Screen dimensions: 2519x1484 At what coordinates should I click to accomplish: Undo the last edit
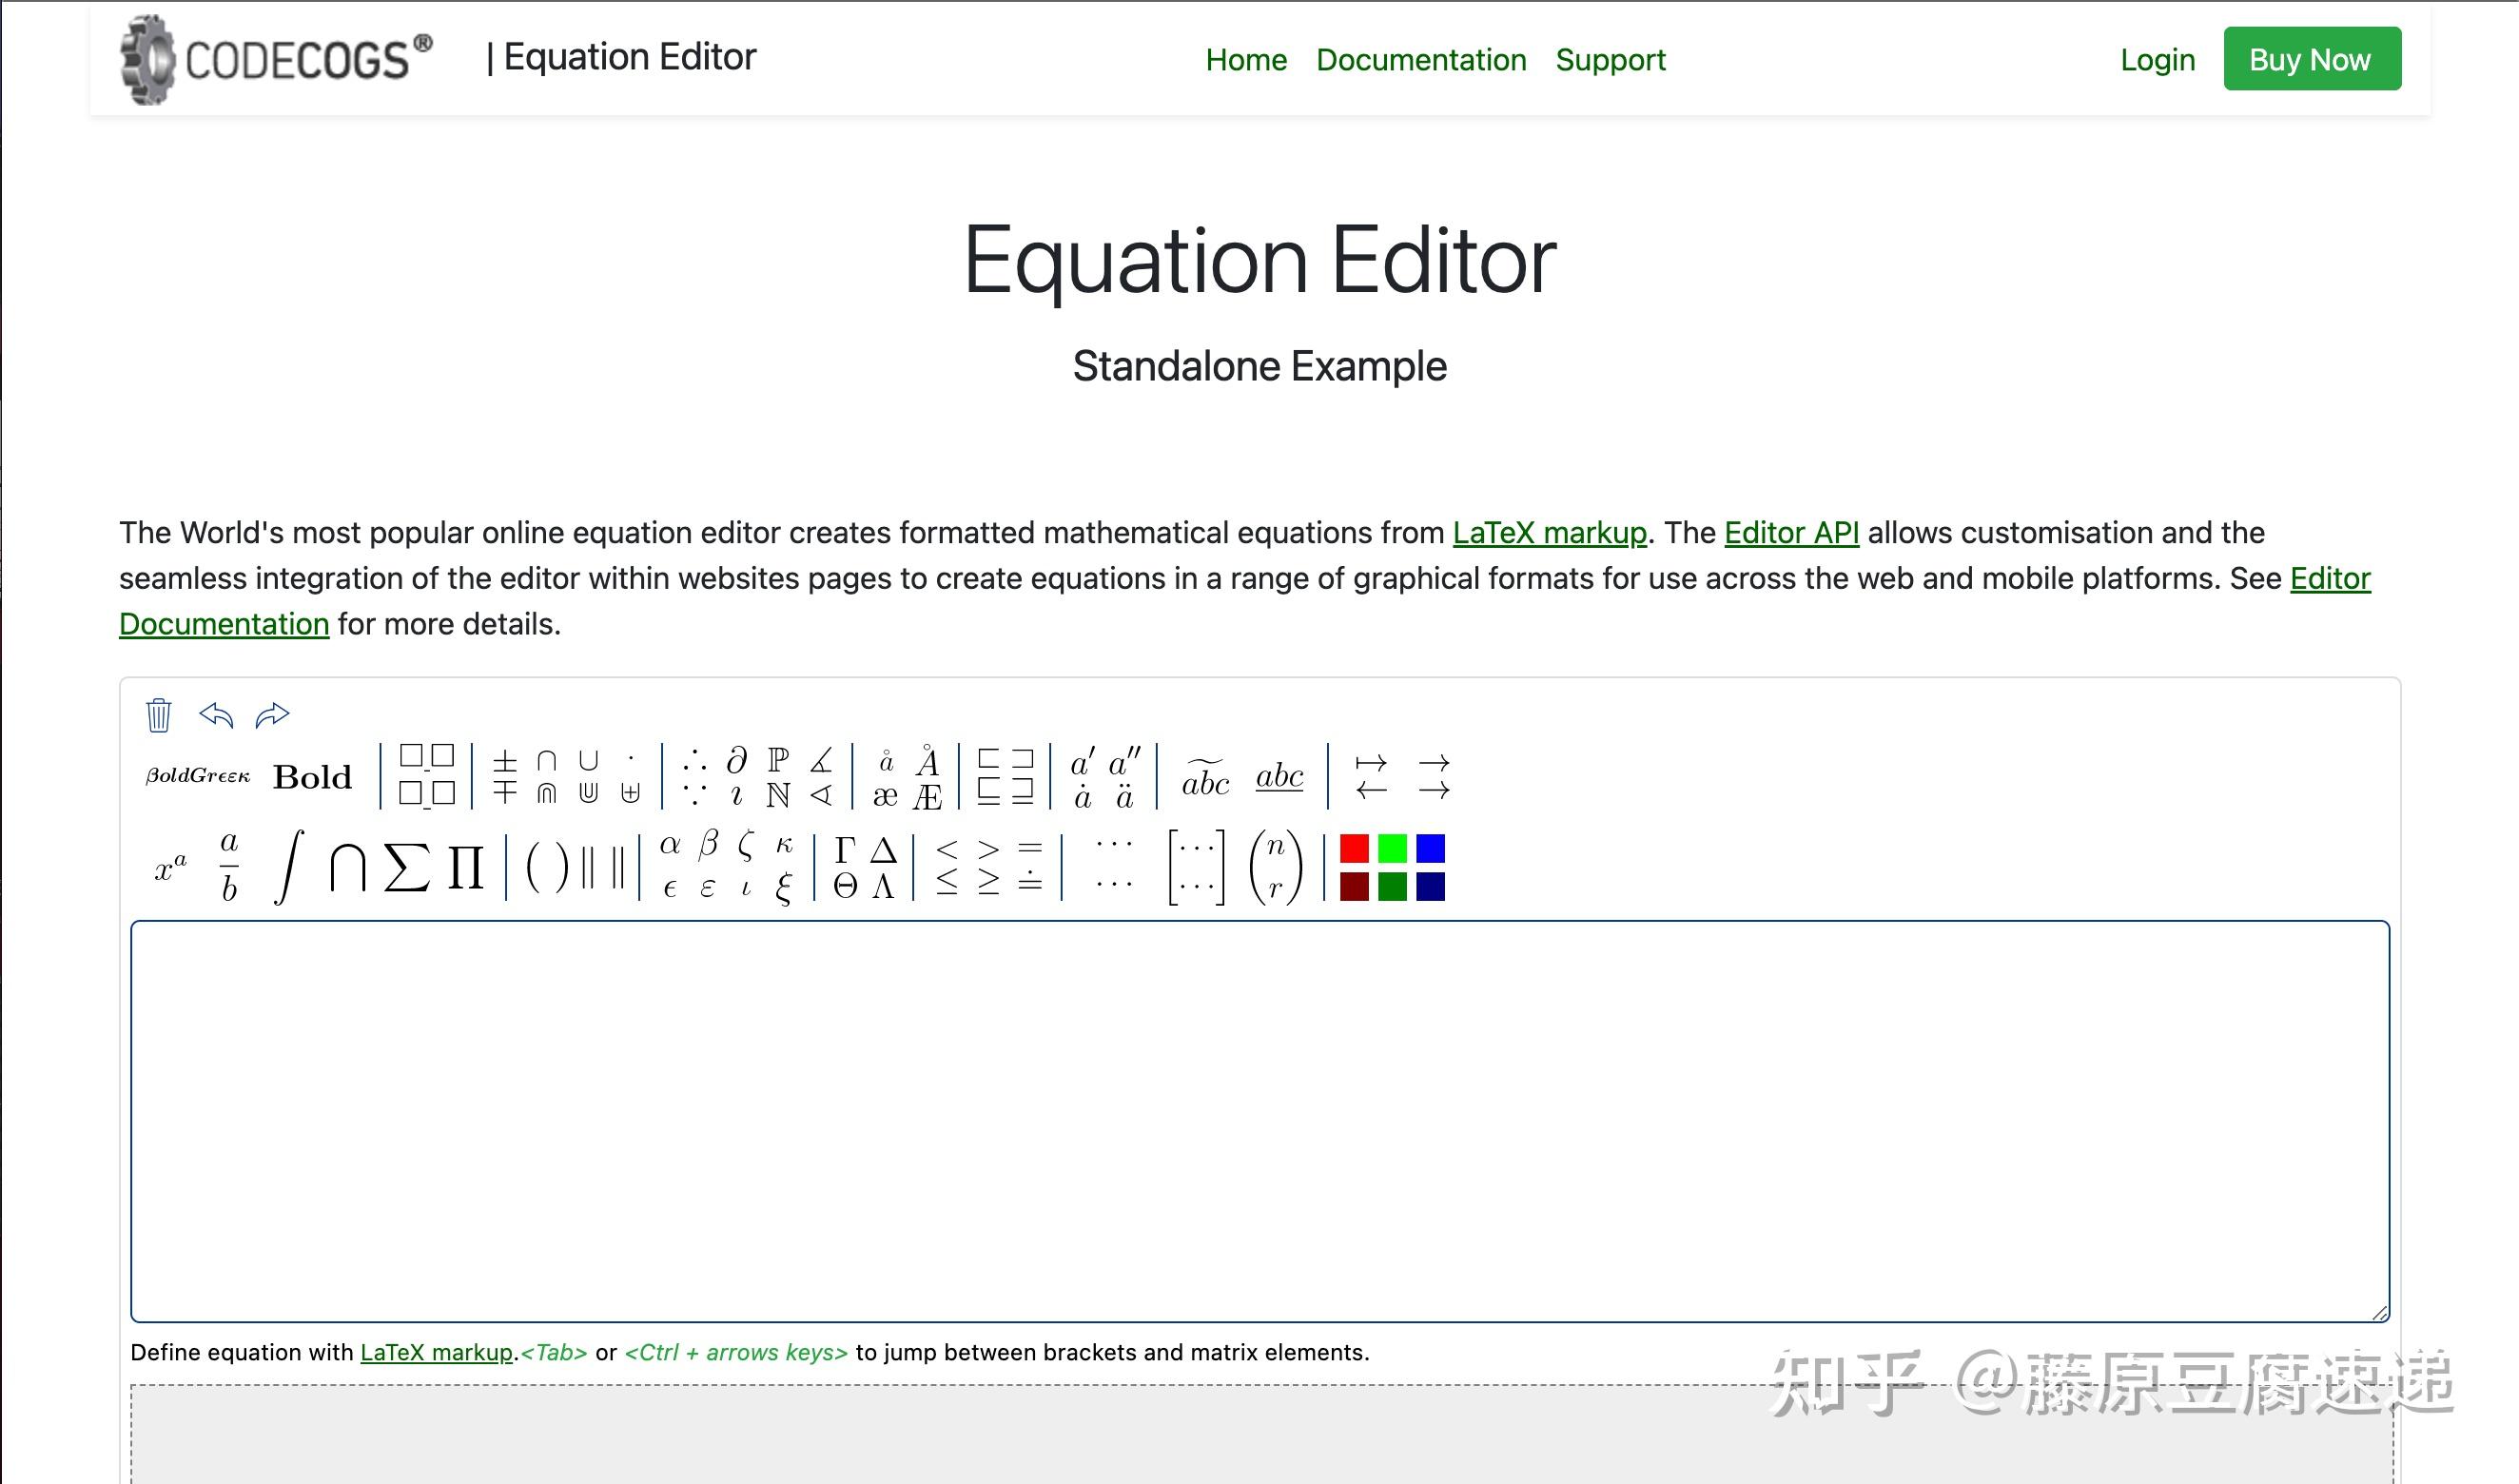coord(216,715)
